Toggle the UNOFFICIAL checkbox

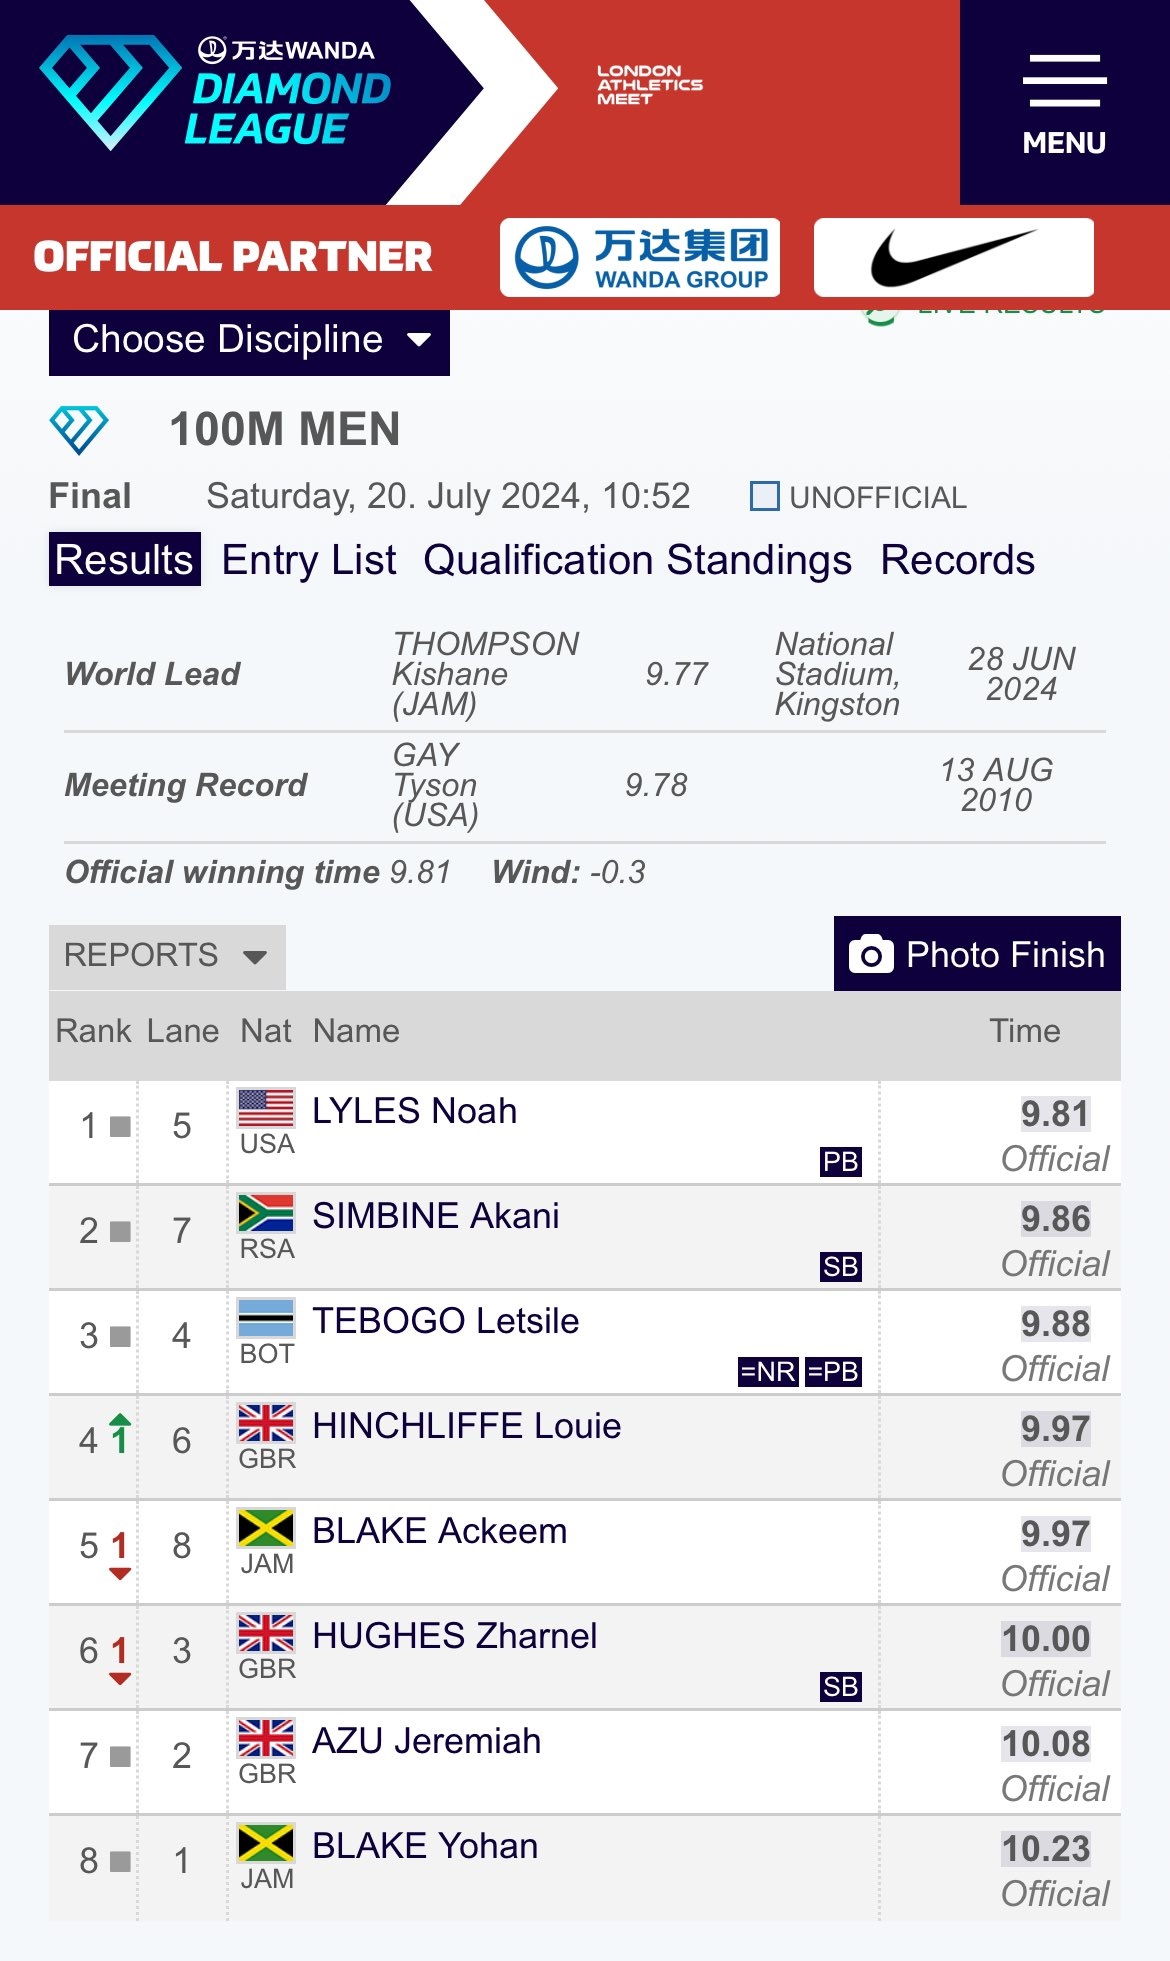765,496
